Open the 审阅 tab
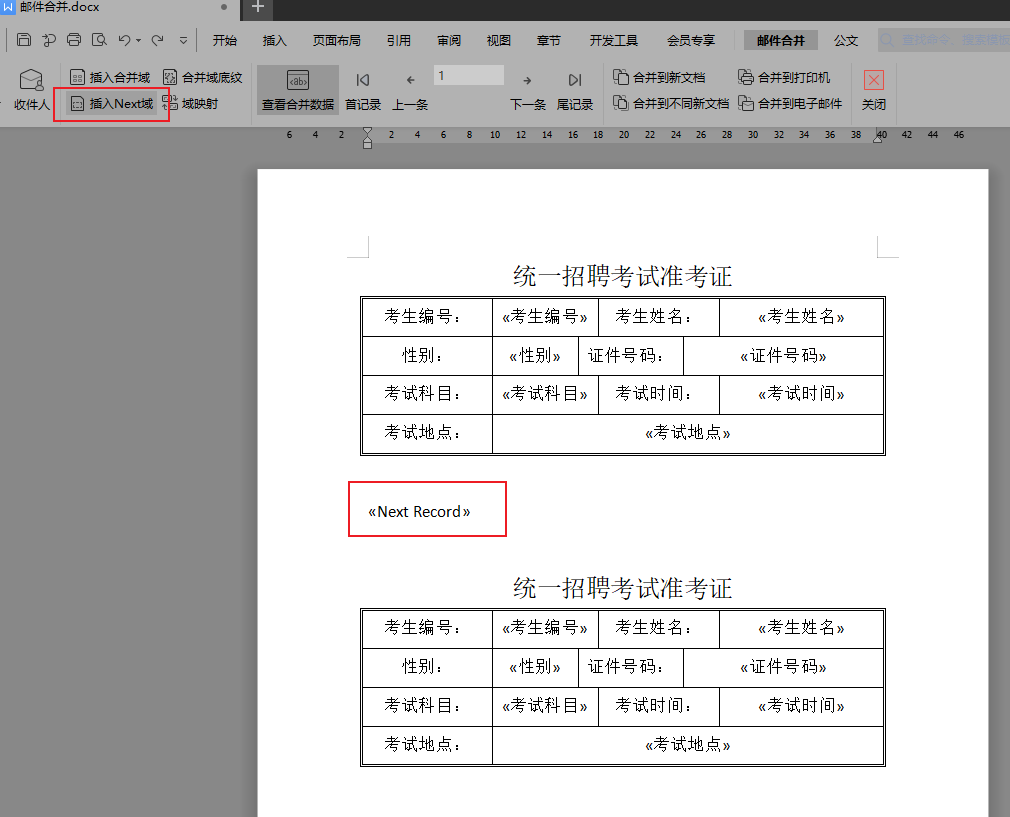This screenshot has width=1010, height=817. [449, 41]
